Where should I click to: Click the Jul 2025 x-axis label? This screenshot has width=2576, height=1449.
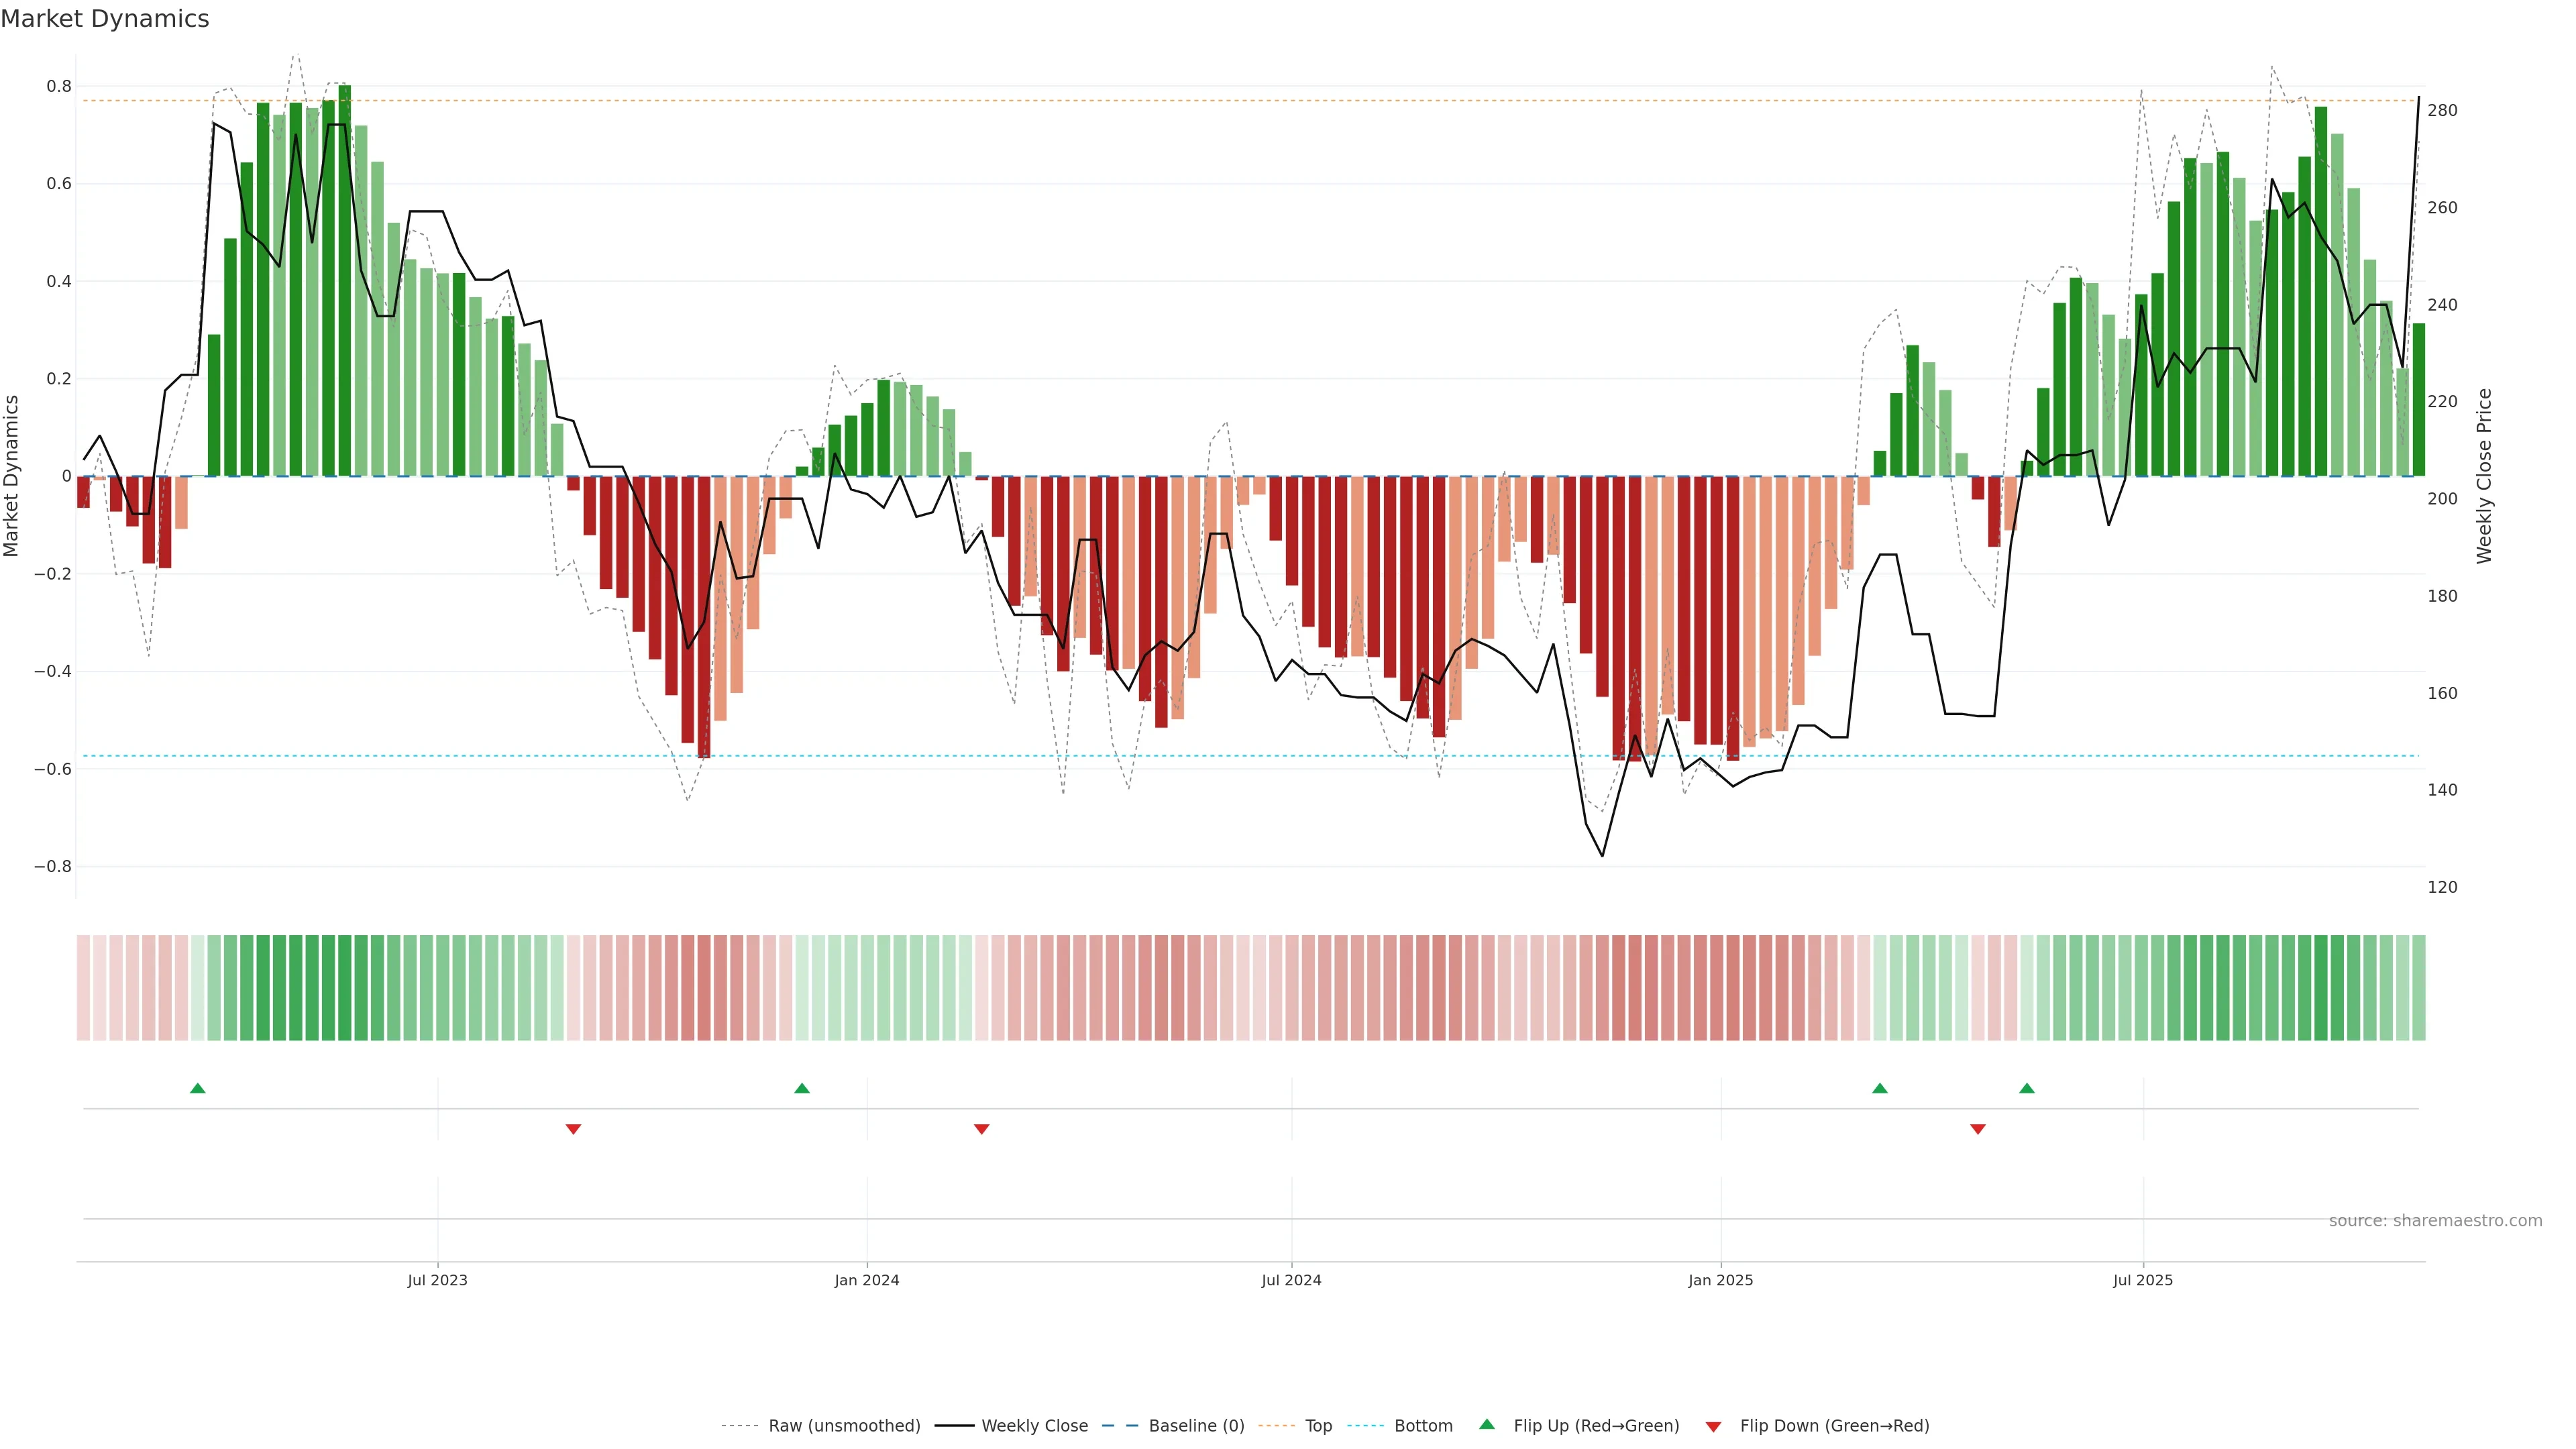click(x=2142, y=1280)
